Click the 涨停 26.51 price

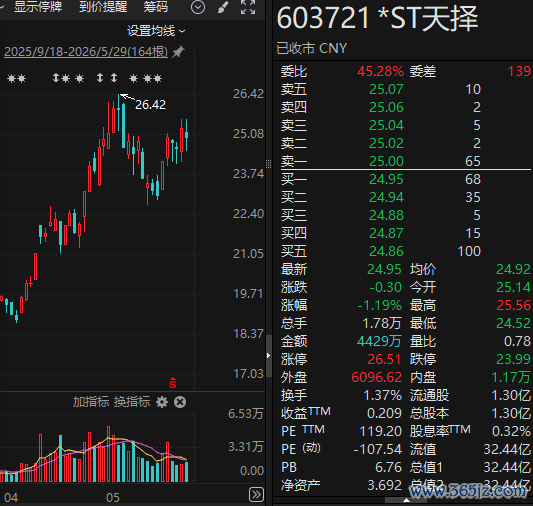pos(384,359)
